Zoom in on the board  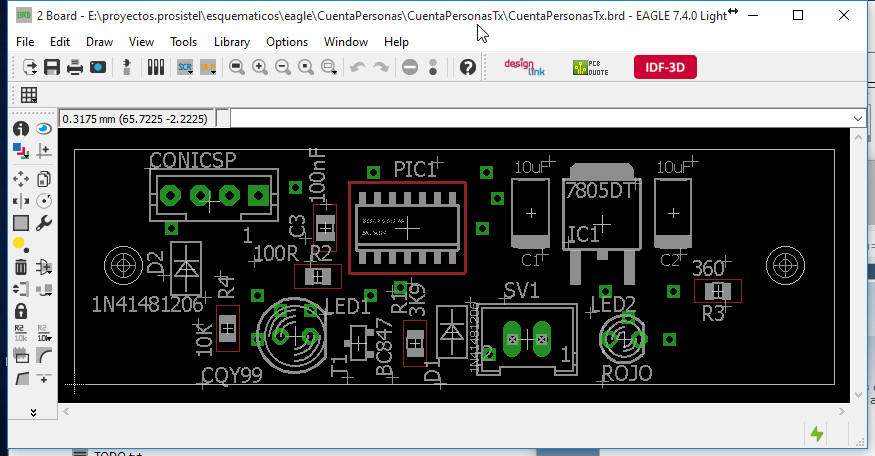click(x=259, y=68)
